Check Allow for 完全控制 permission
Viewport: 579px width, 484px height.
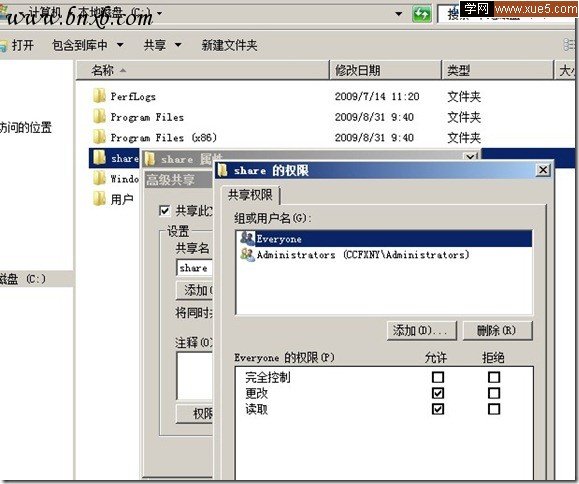438,377
